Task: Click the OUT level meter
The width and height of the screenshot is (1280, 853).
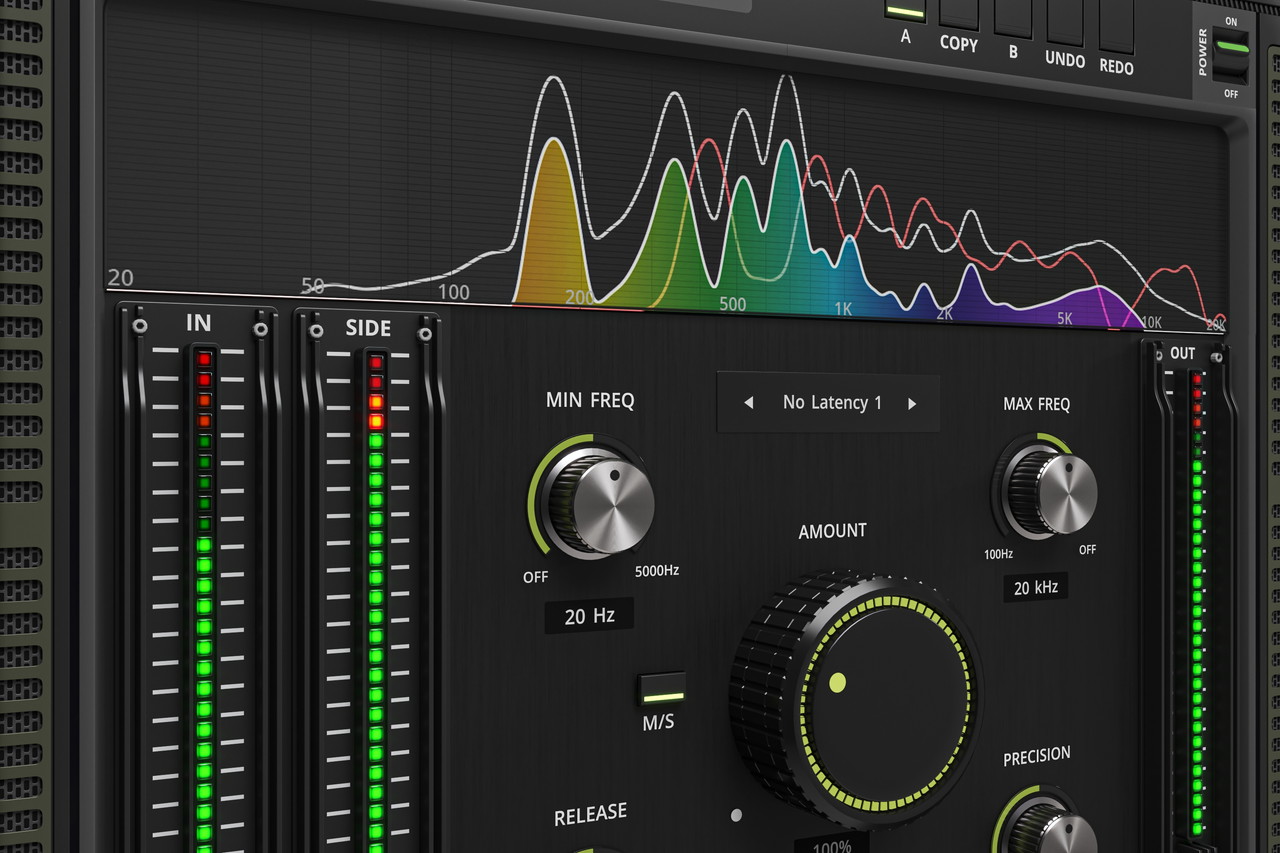Action: pyautogui.click(x=1196, y=600)
